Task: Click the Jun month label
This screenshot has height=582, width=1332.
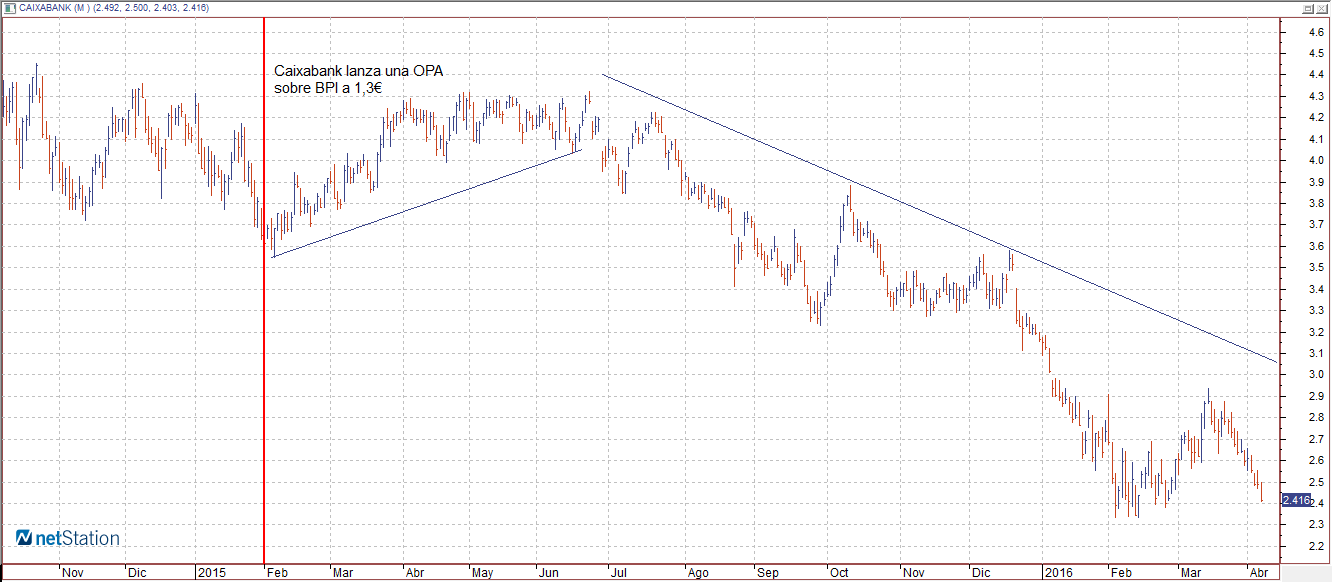Action: (549, 573)
